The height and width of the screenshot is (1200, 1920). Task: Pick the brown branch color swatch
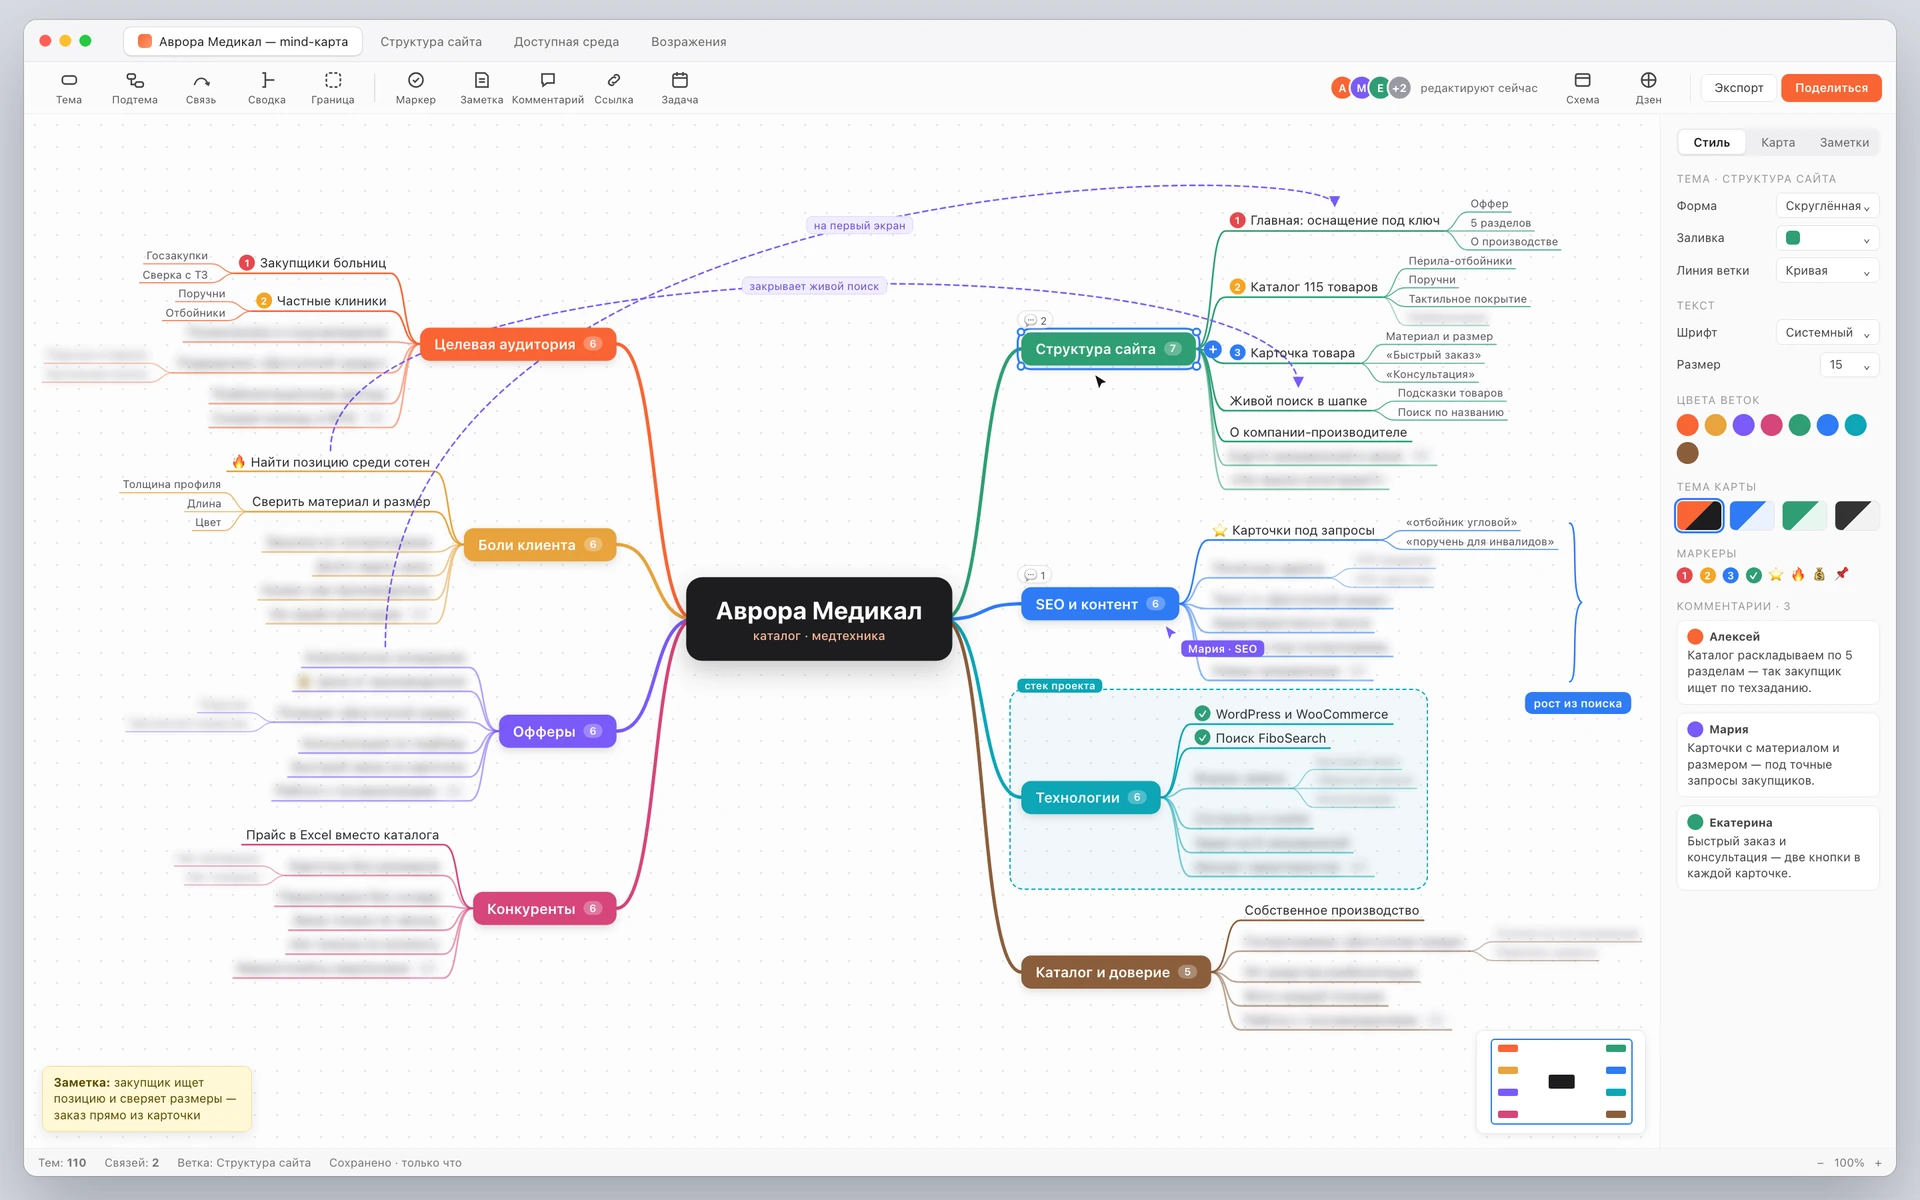1688,453
